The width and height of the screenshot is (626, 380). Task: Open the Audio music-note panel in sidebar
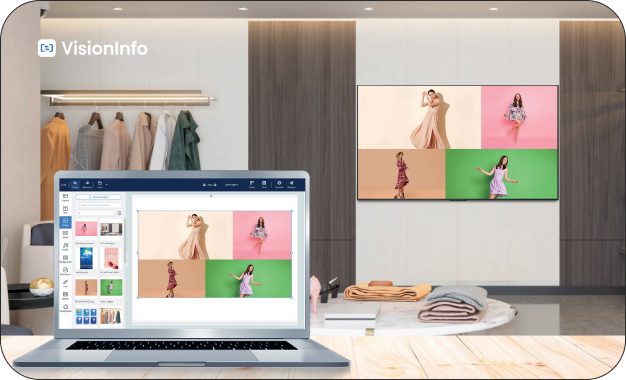click(65, 246)
